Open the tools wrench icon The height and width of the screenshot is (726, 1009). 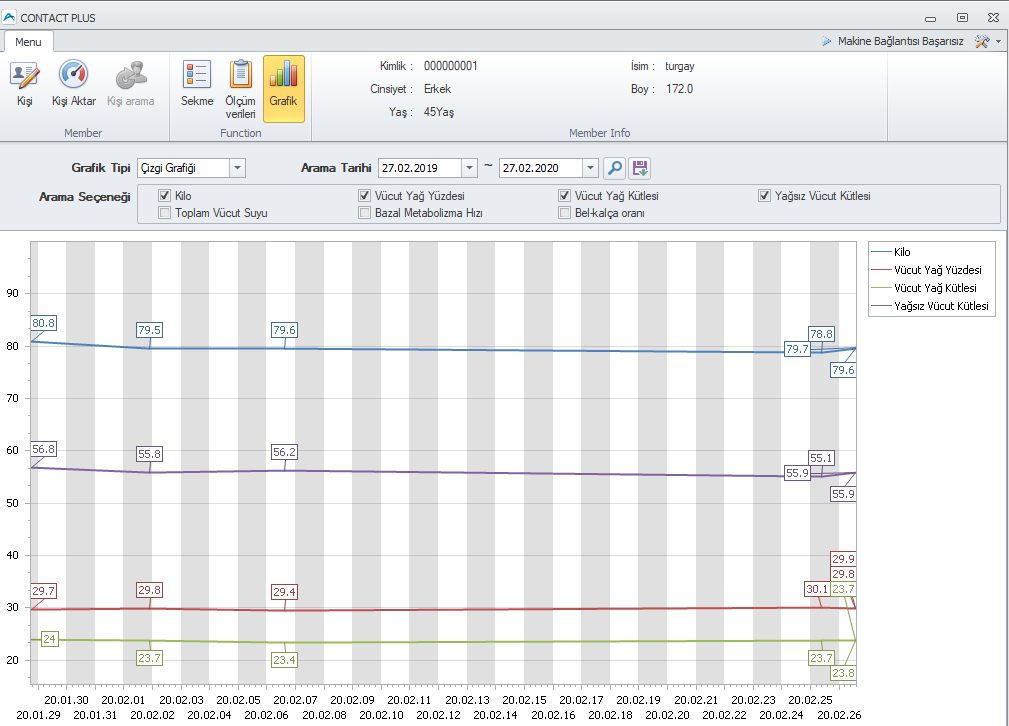click(982, 41)
